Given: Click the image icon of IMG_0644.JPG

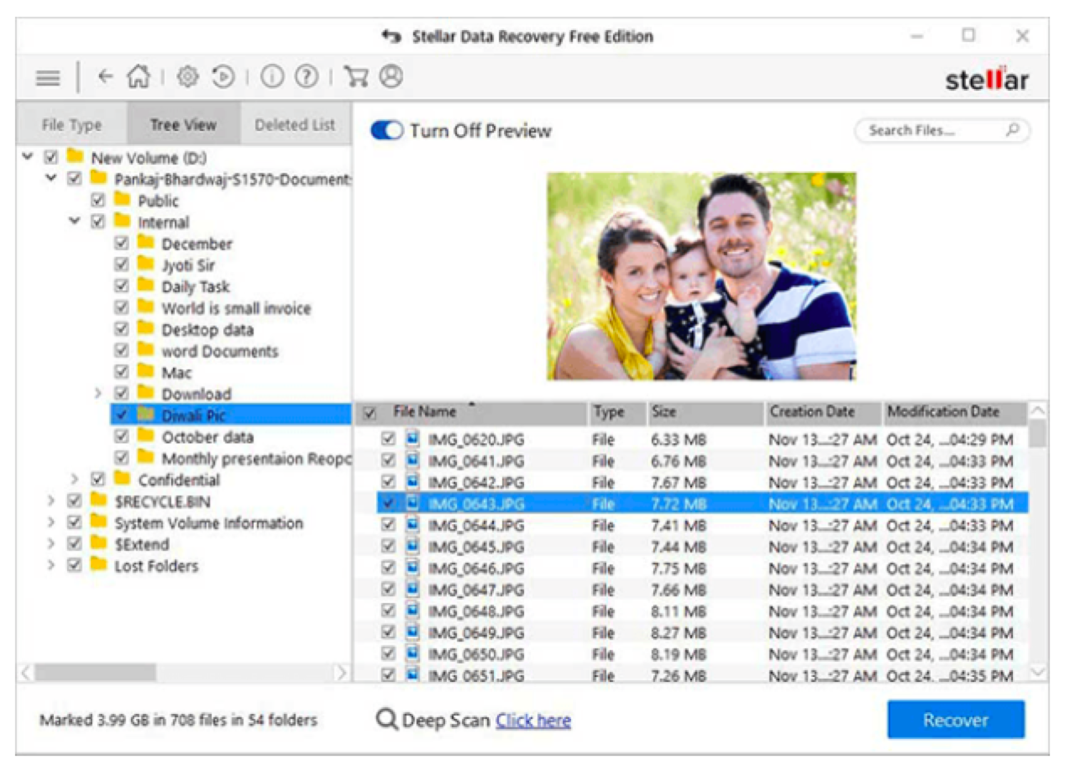Looking at the screenshot, I should pyautogui.click(x=412, y=524).
